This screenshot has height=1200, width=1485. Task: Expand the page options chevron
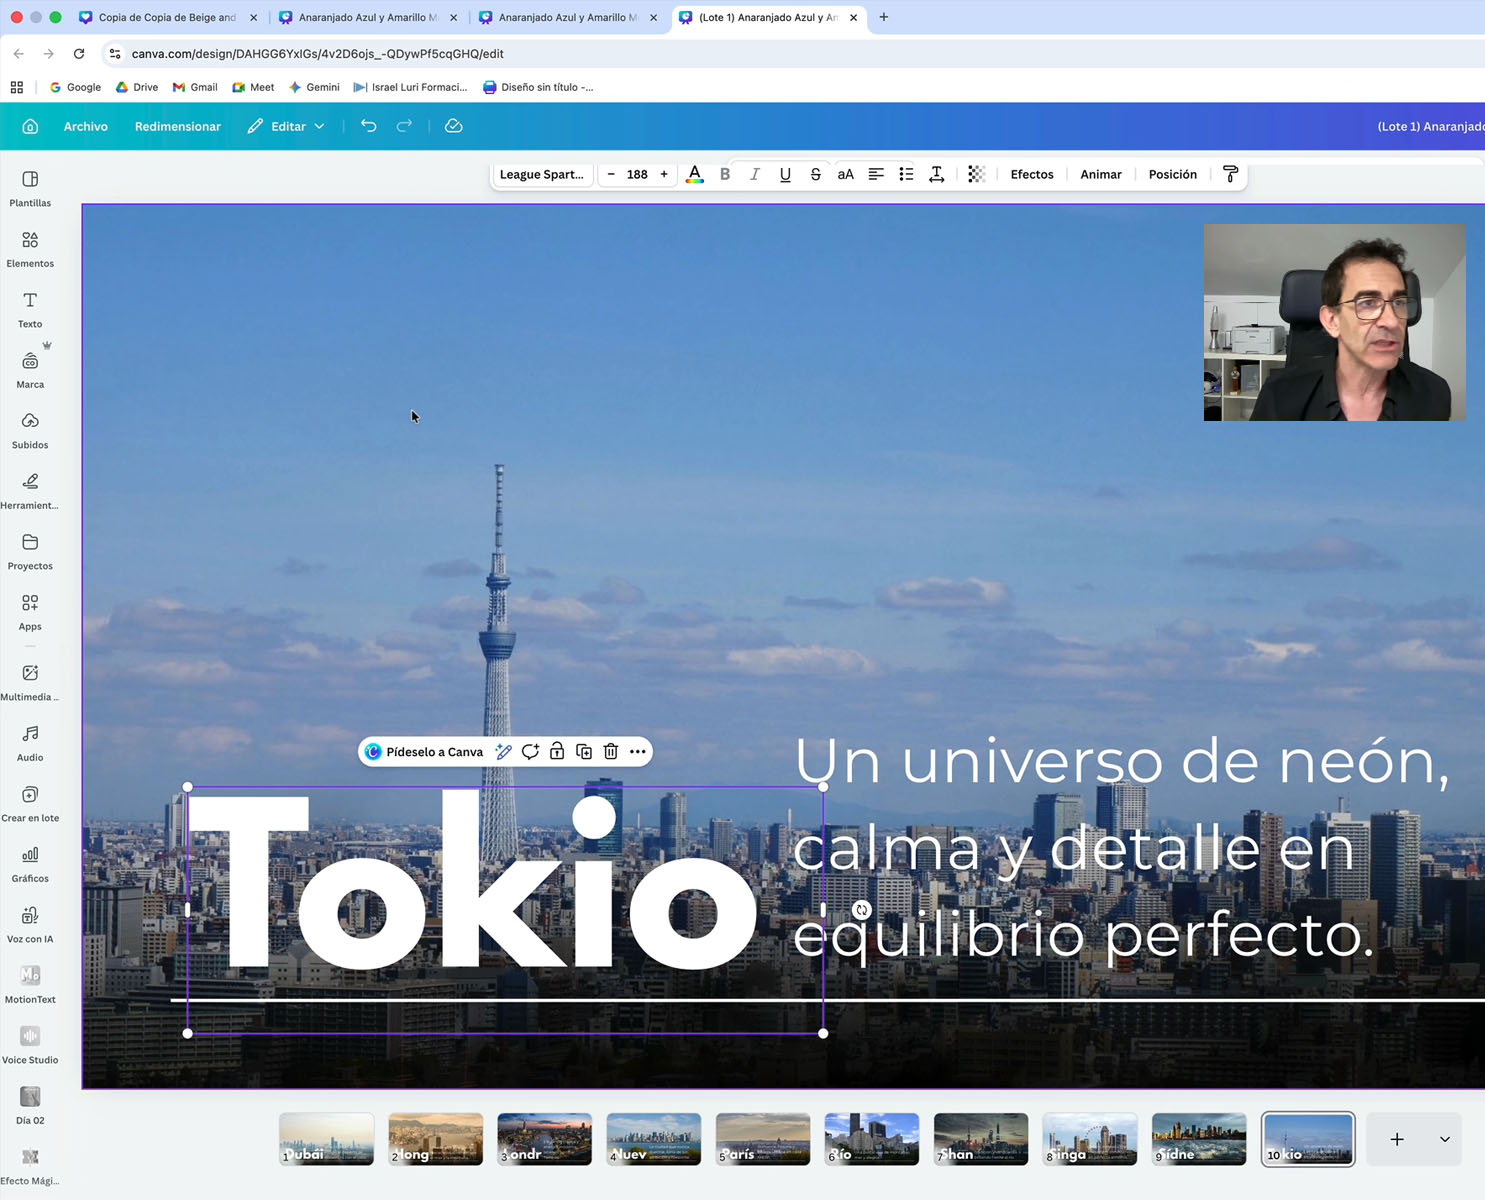coord(1445,1139)
